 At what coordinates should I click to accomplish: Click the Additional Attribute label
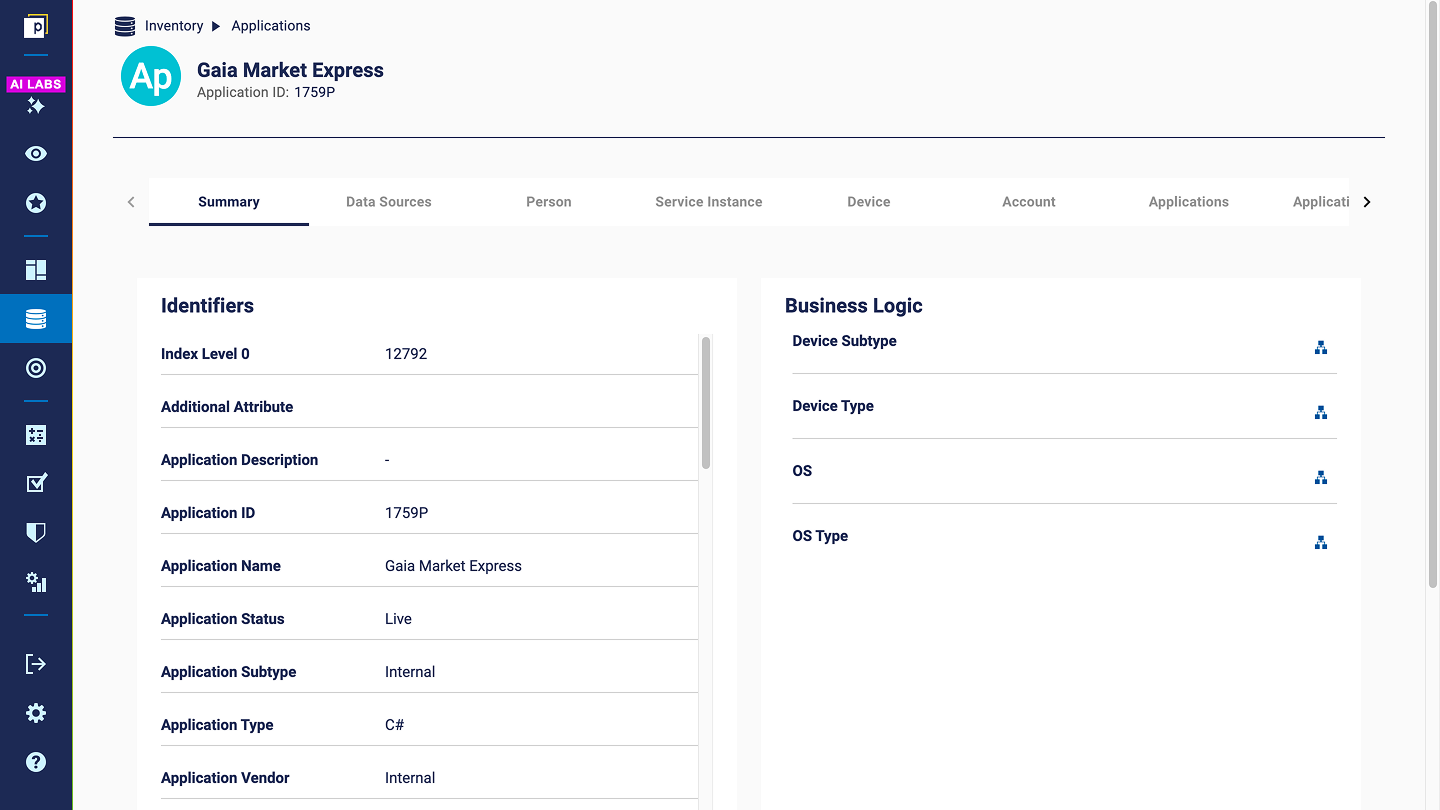227,407
